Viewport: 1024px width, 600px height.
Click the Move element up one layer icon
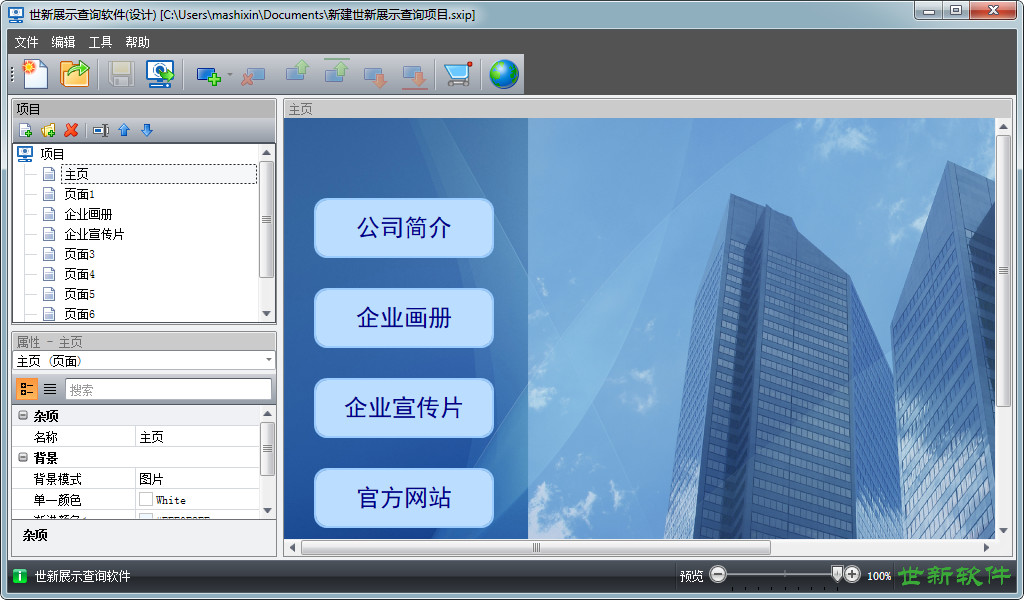click(x=298, y=71)
